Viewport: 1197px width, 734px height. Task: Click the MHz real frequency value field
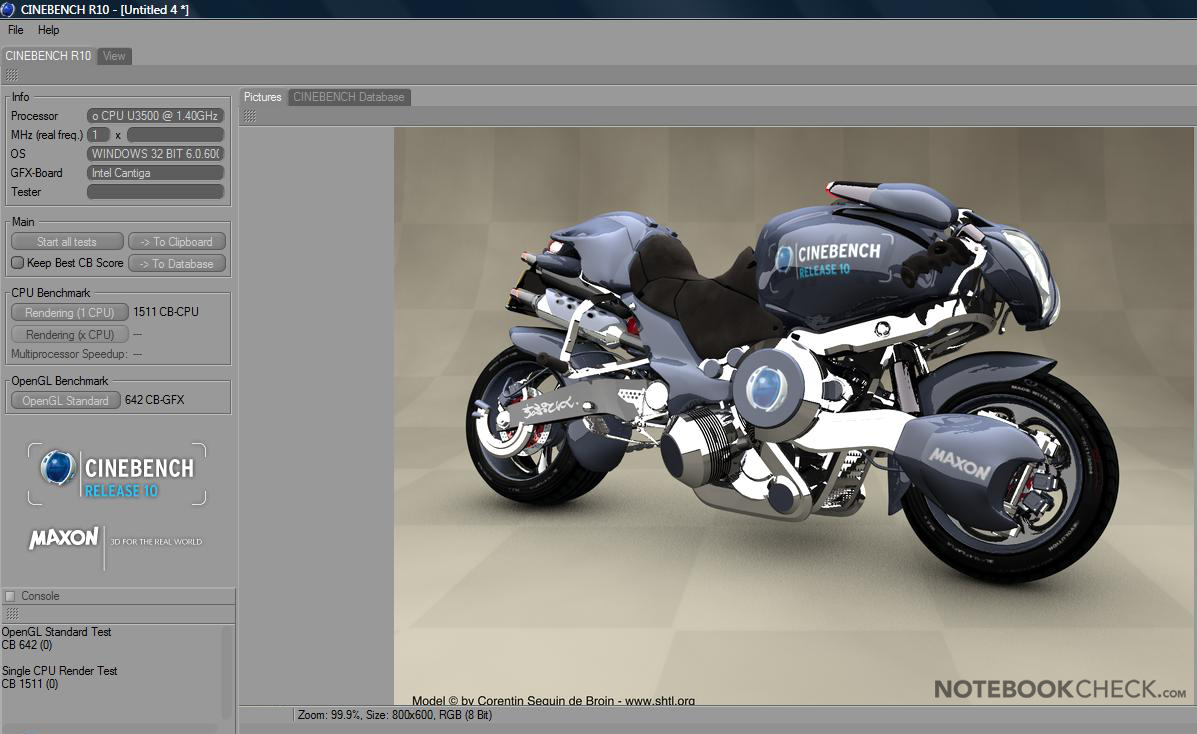click(176, 134)
